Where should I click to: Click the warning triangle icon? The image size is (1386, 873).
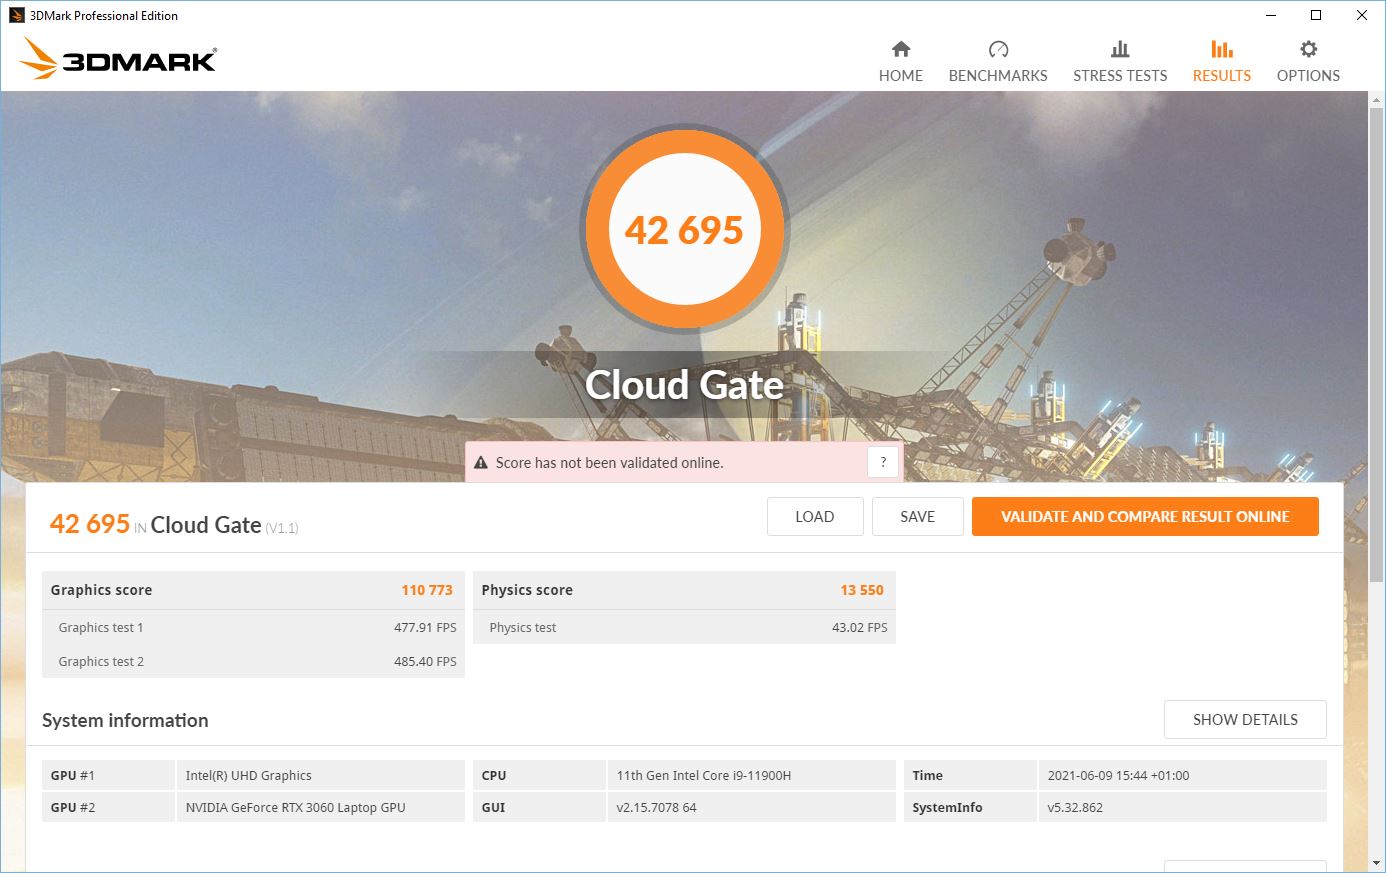coord(481,463)
